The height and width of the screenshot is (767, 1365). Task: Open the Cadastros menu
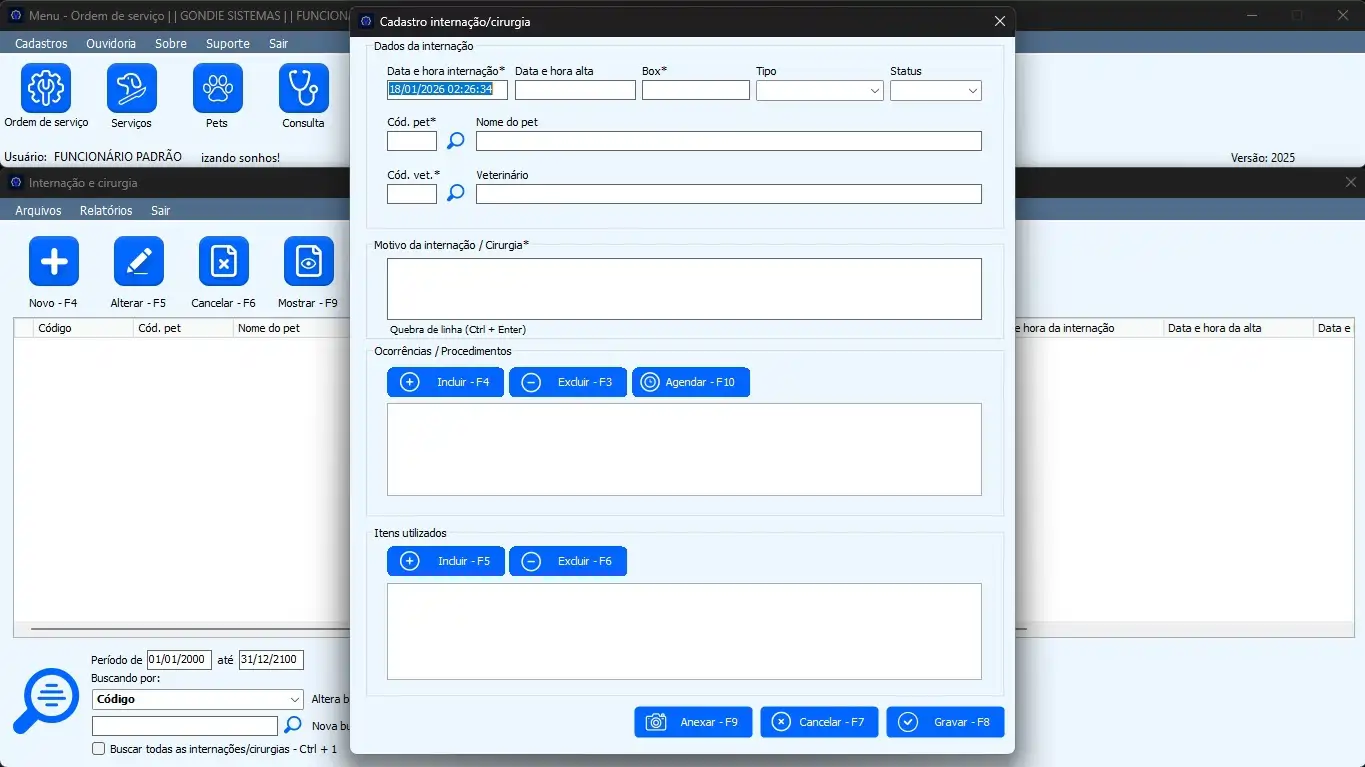[41, 44]
